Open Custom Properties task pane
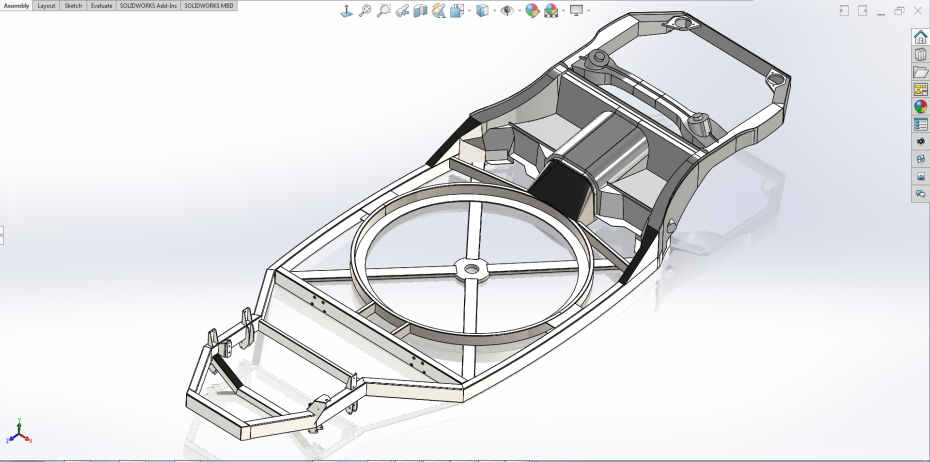Viewport: 930px width, 462px height. click(920, 125)
